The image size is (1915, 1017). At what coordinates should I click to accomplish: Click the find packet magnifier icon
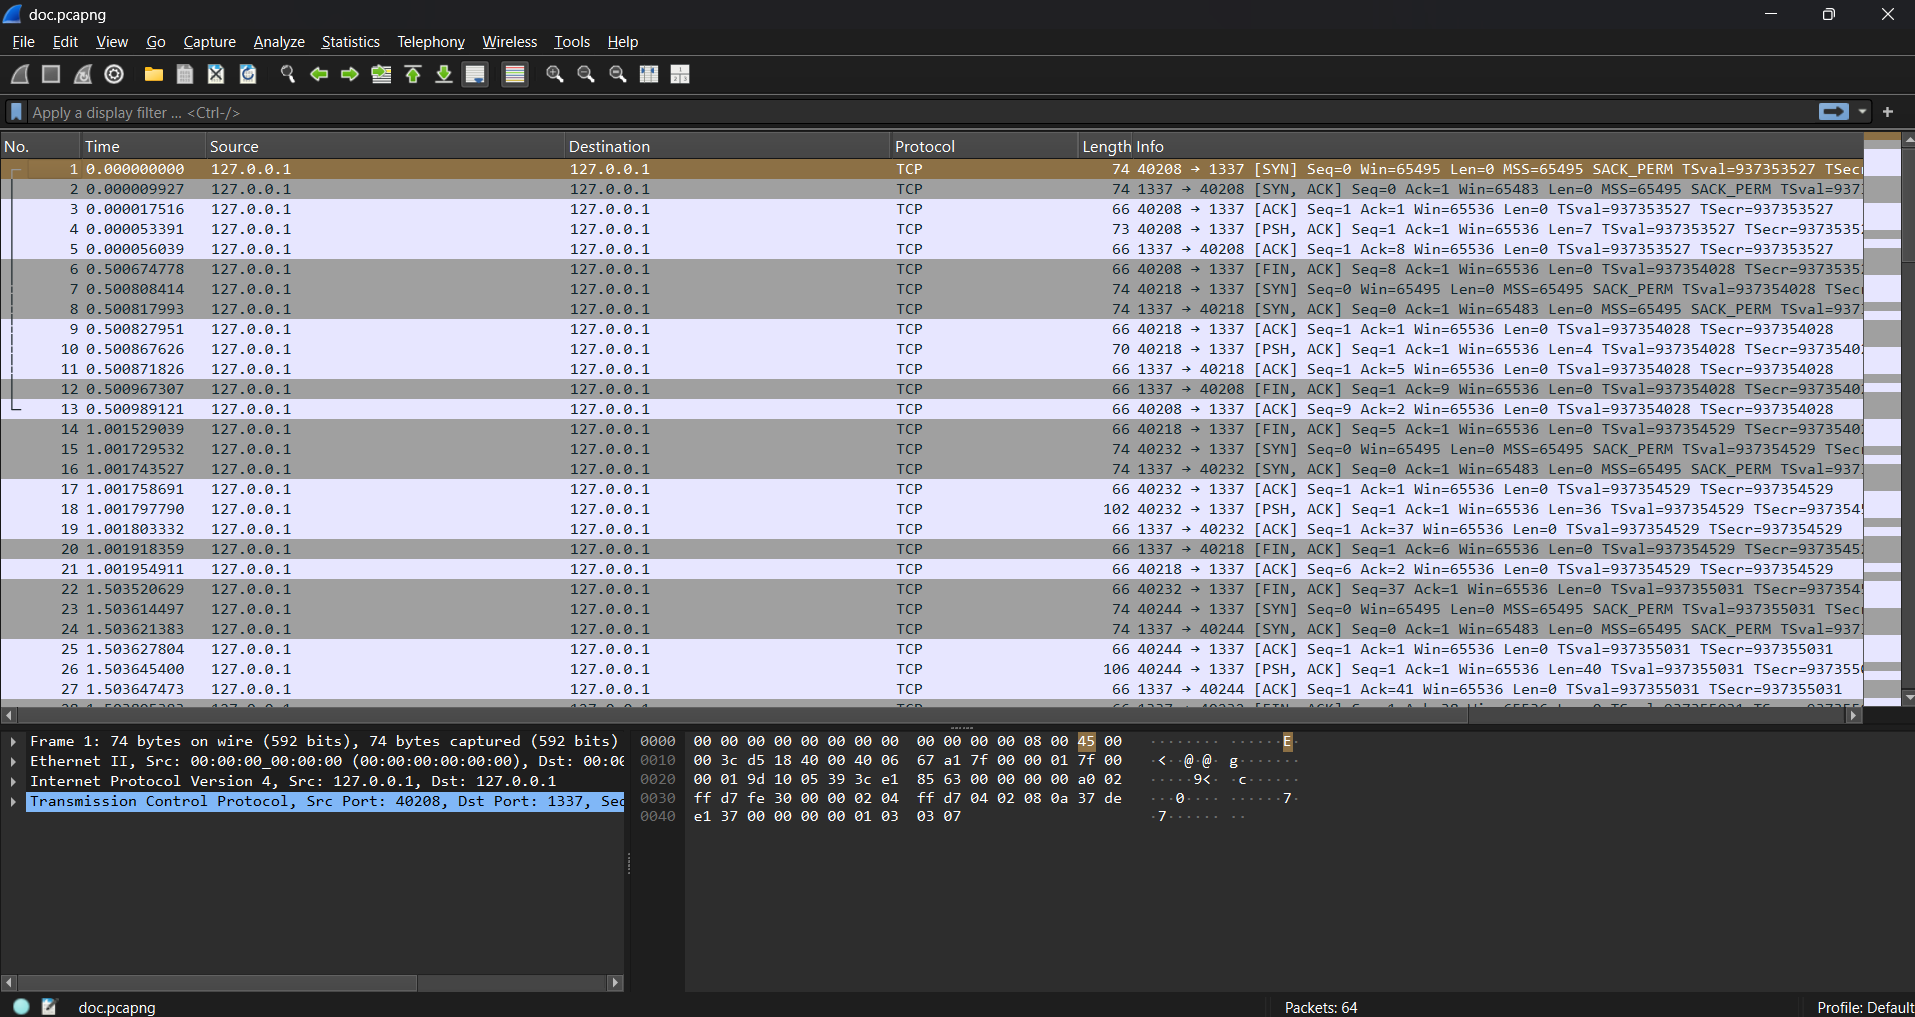point(288,74)
